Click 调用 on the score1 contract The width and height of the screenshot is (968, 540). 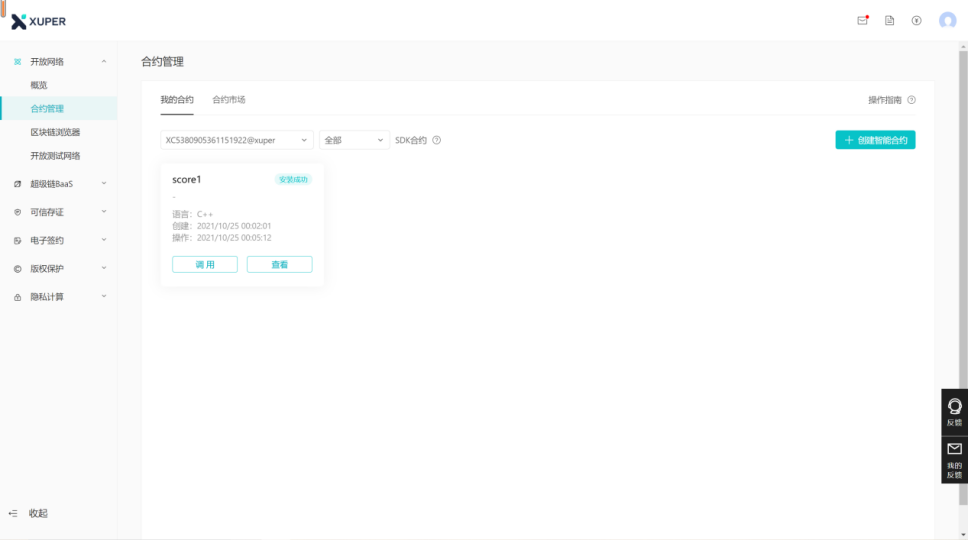[x=205, y=265]
